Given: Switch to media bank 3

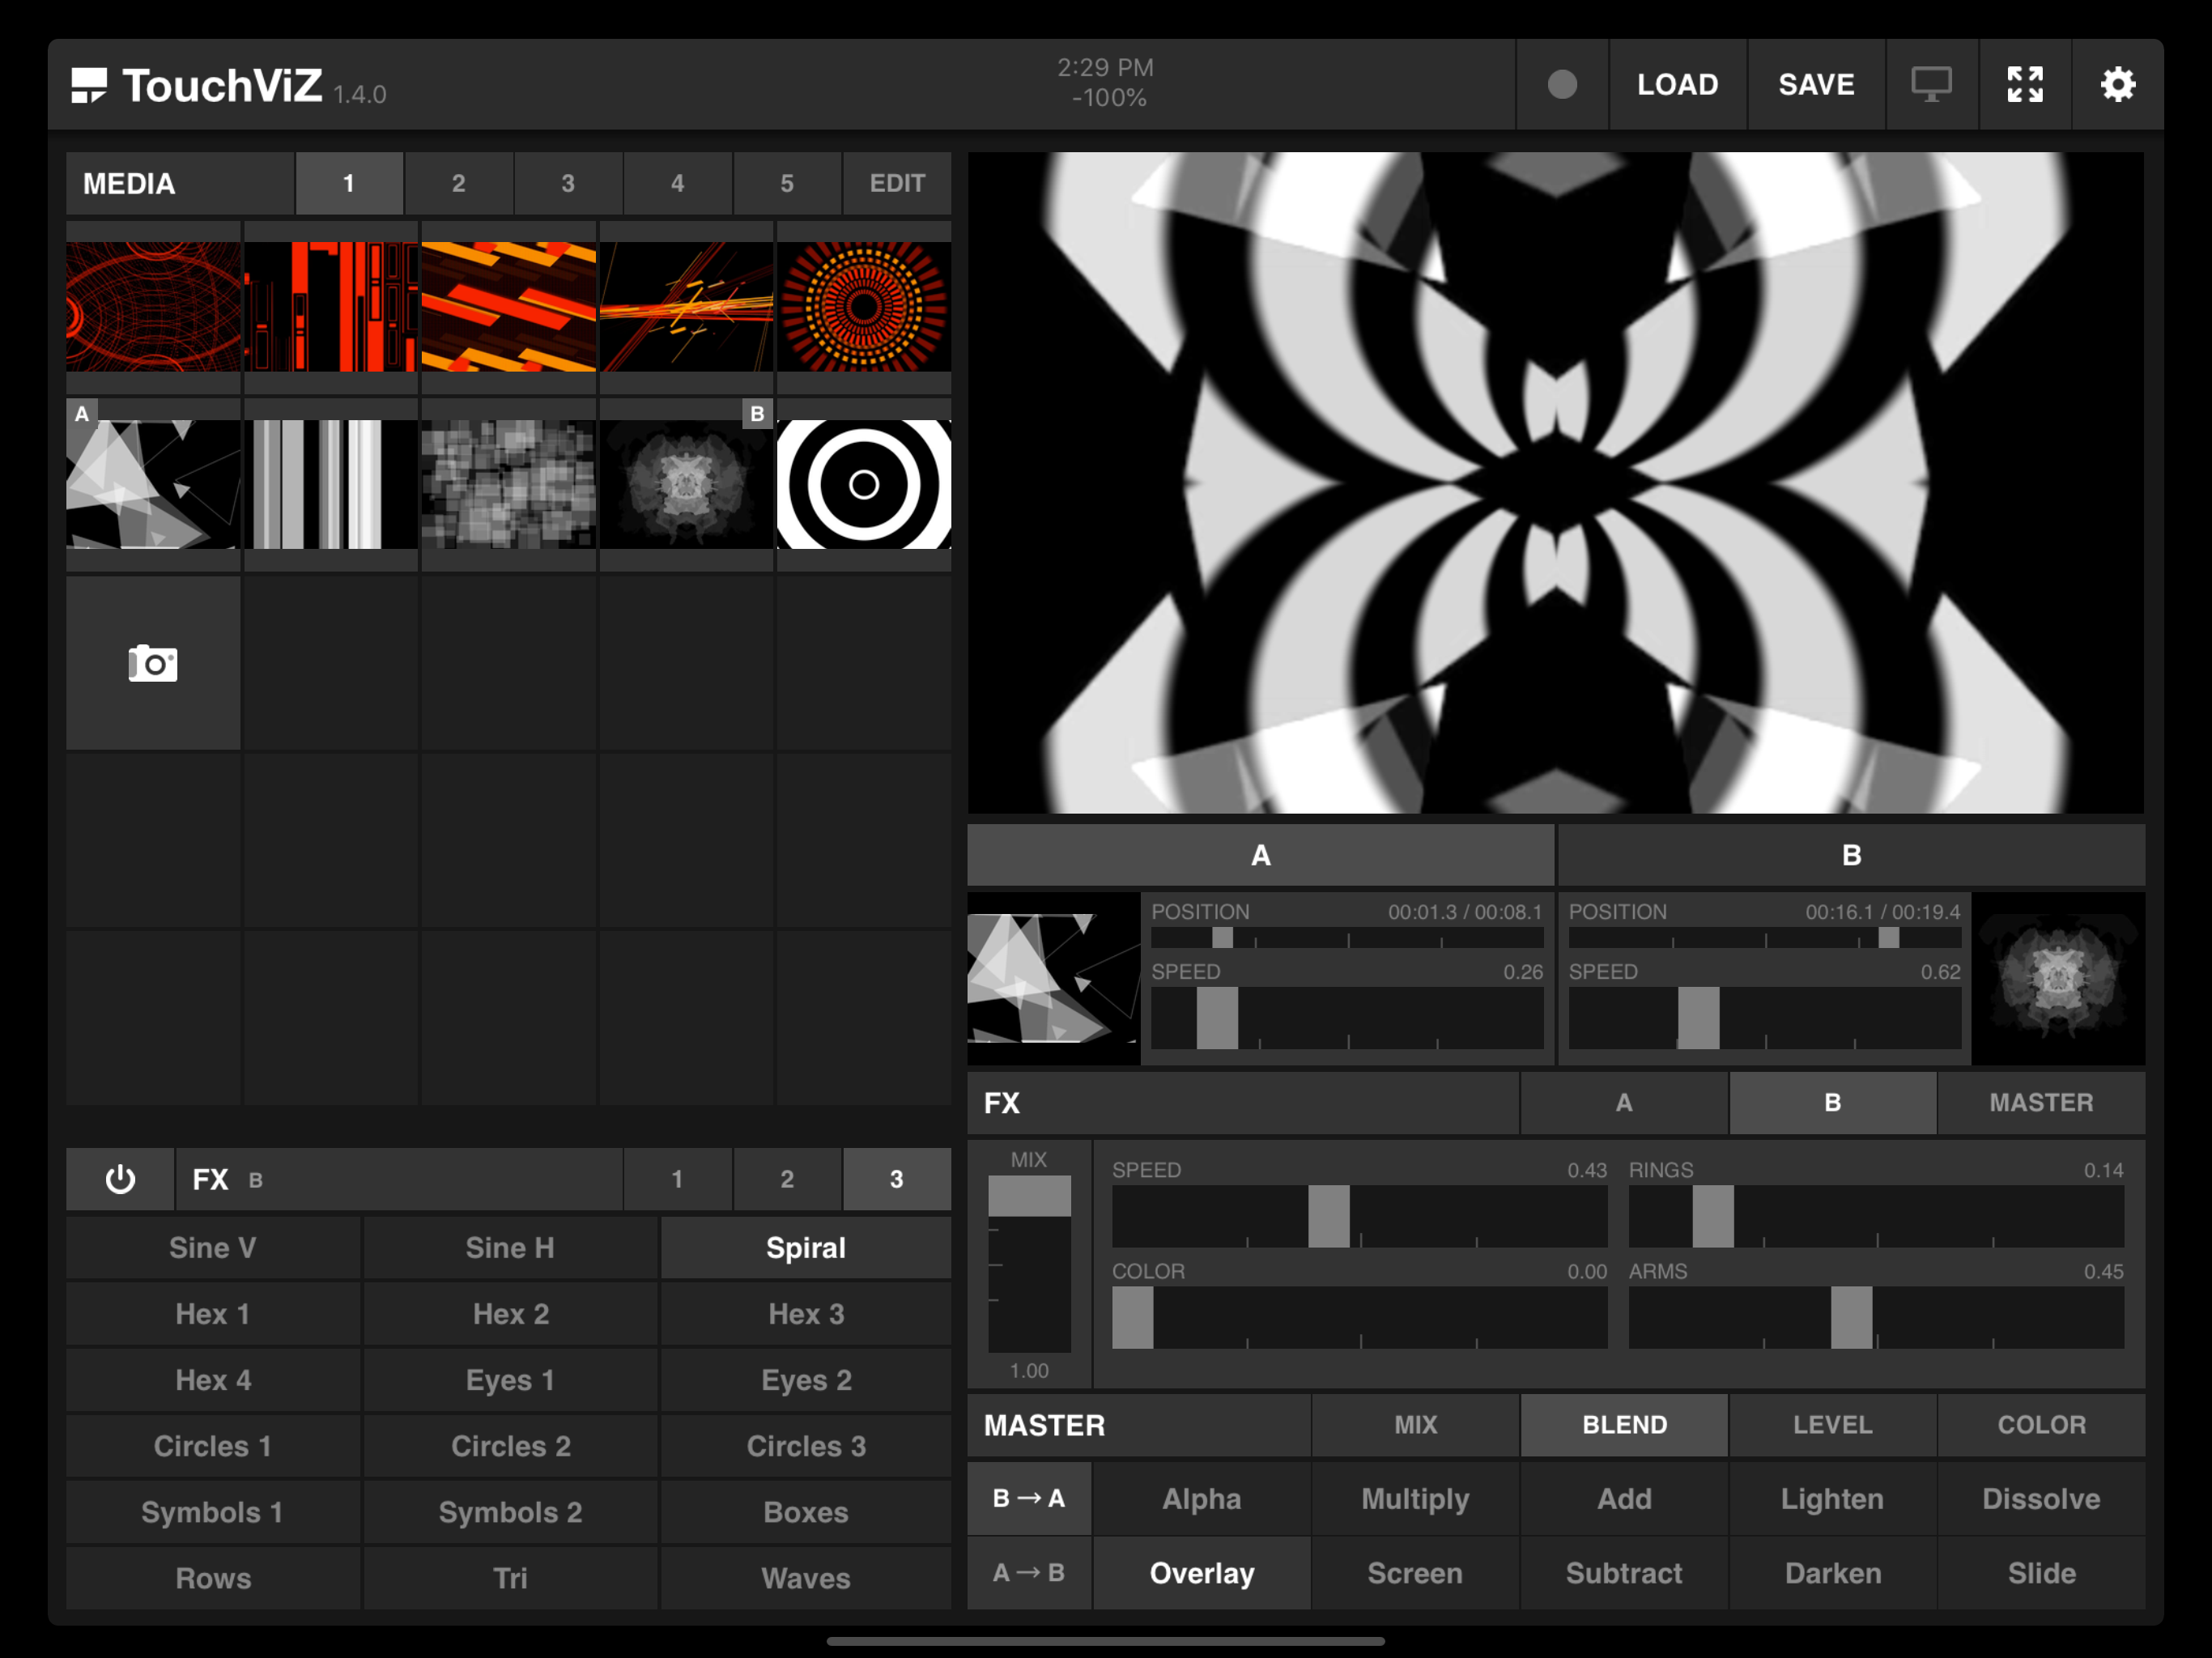Looking at the screenshot, I should (568, 184).
